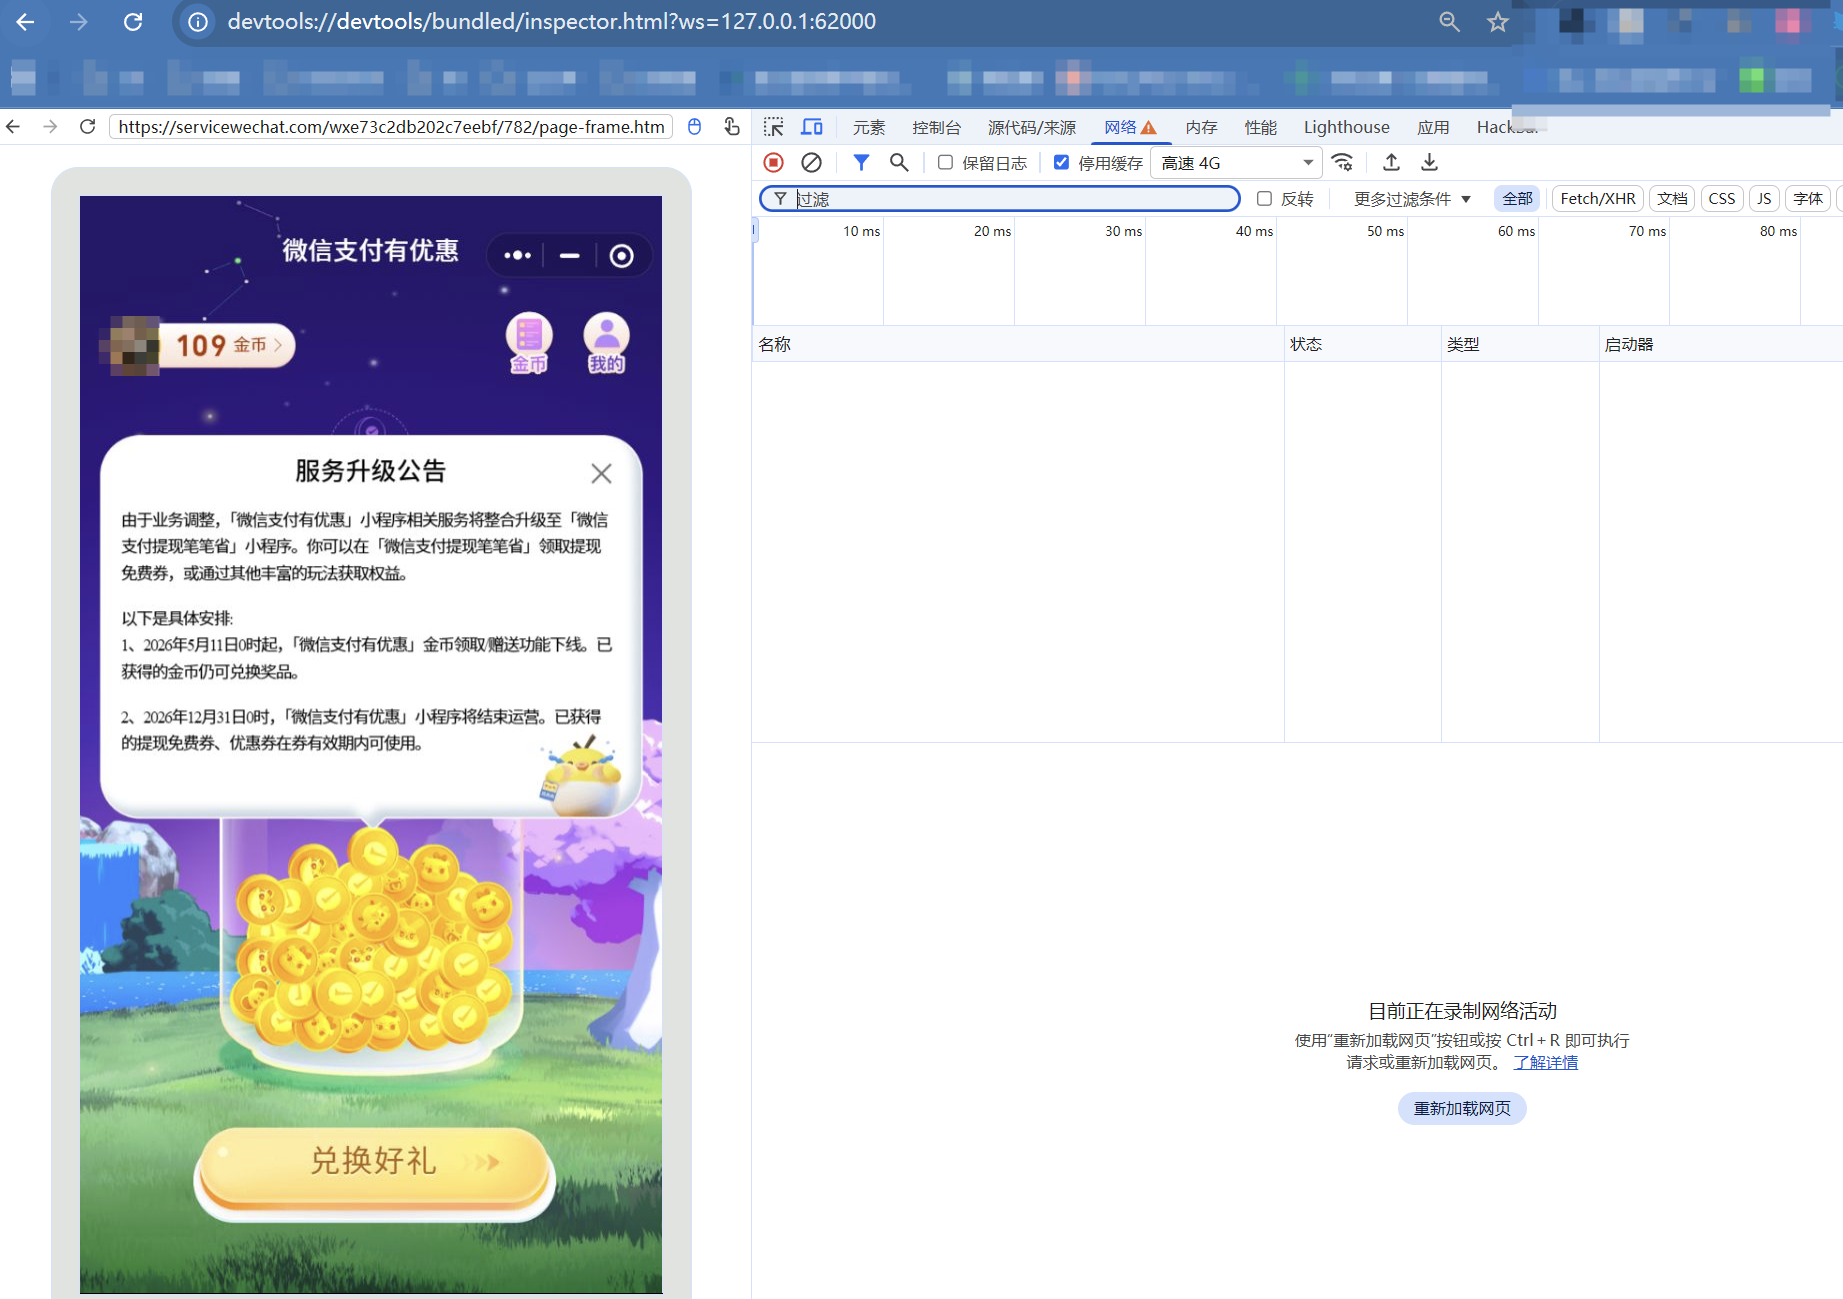1843x1299 pixels.
Task: Sort by the 启动器 column header
Action: coord(1721,344)
